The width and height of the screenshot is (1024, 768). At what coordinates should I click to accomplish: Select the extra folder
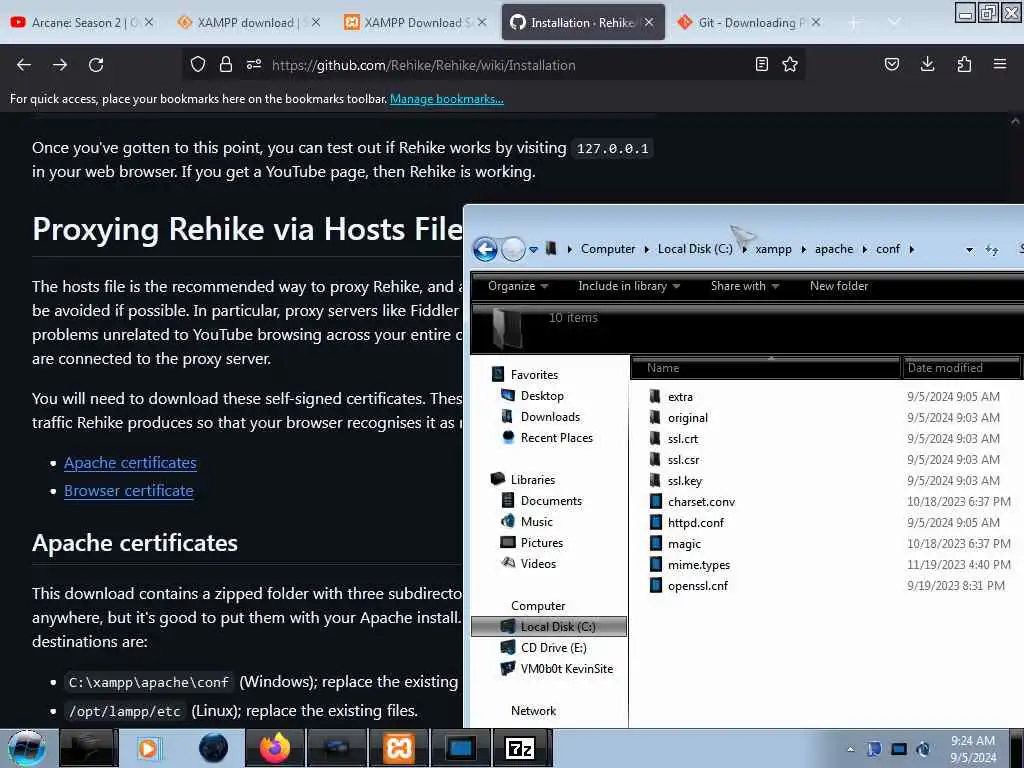tap(680, 396)
